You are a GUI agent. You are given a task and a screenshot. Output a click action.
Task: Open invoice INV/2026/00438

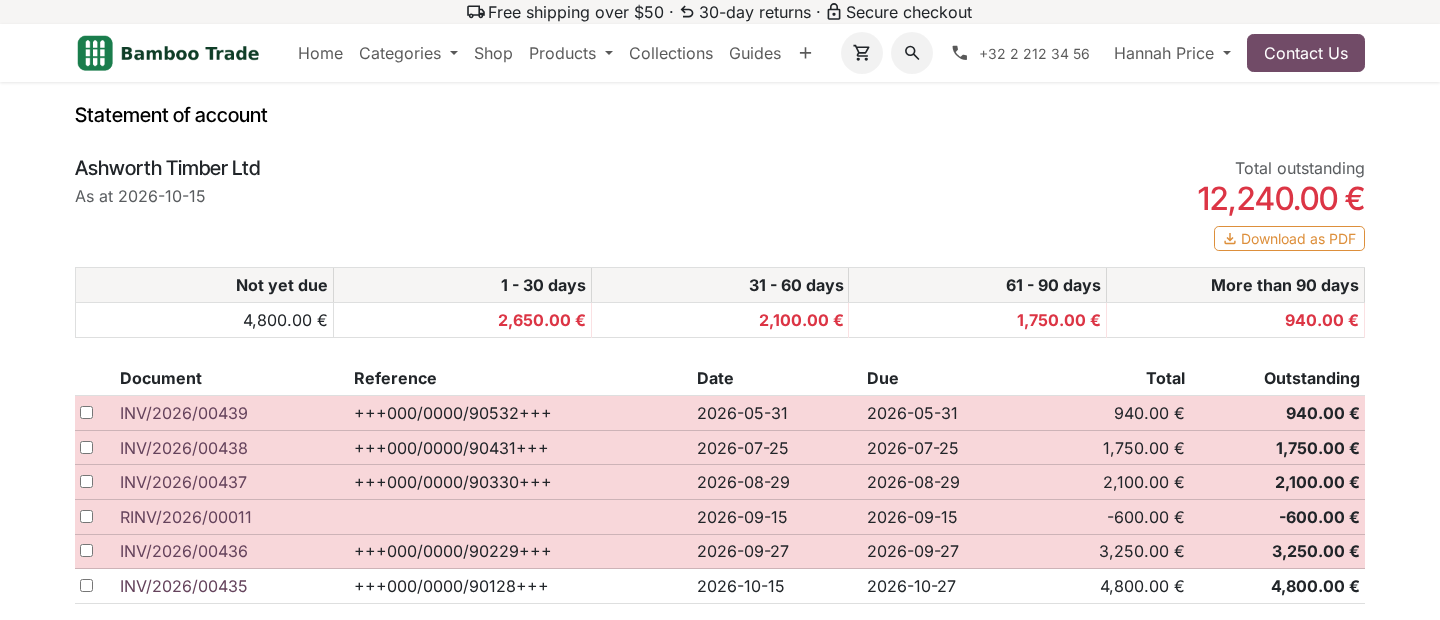click(x=184, y=448)
